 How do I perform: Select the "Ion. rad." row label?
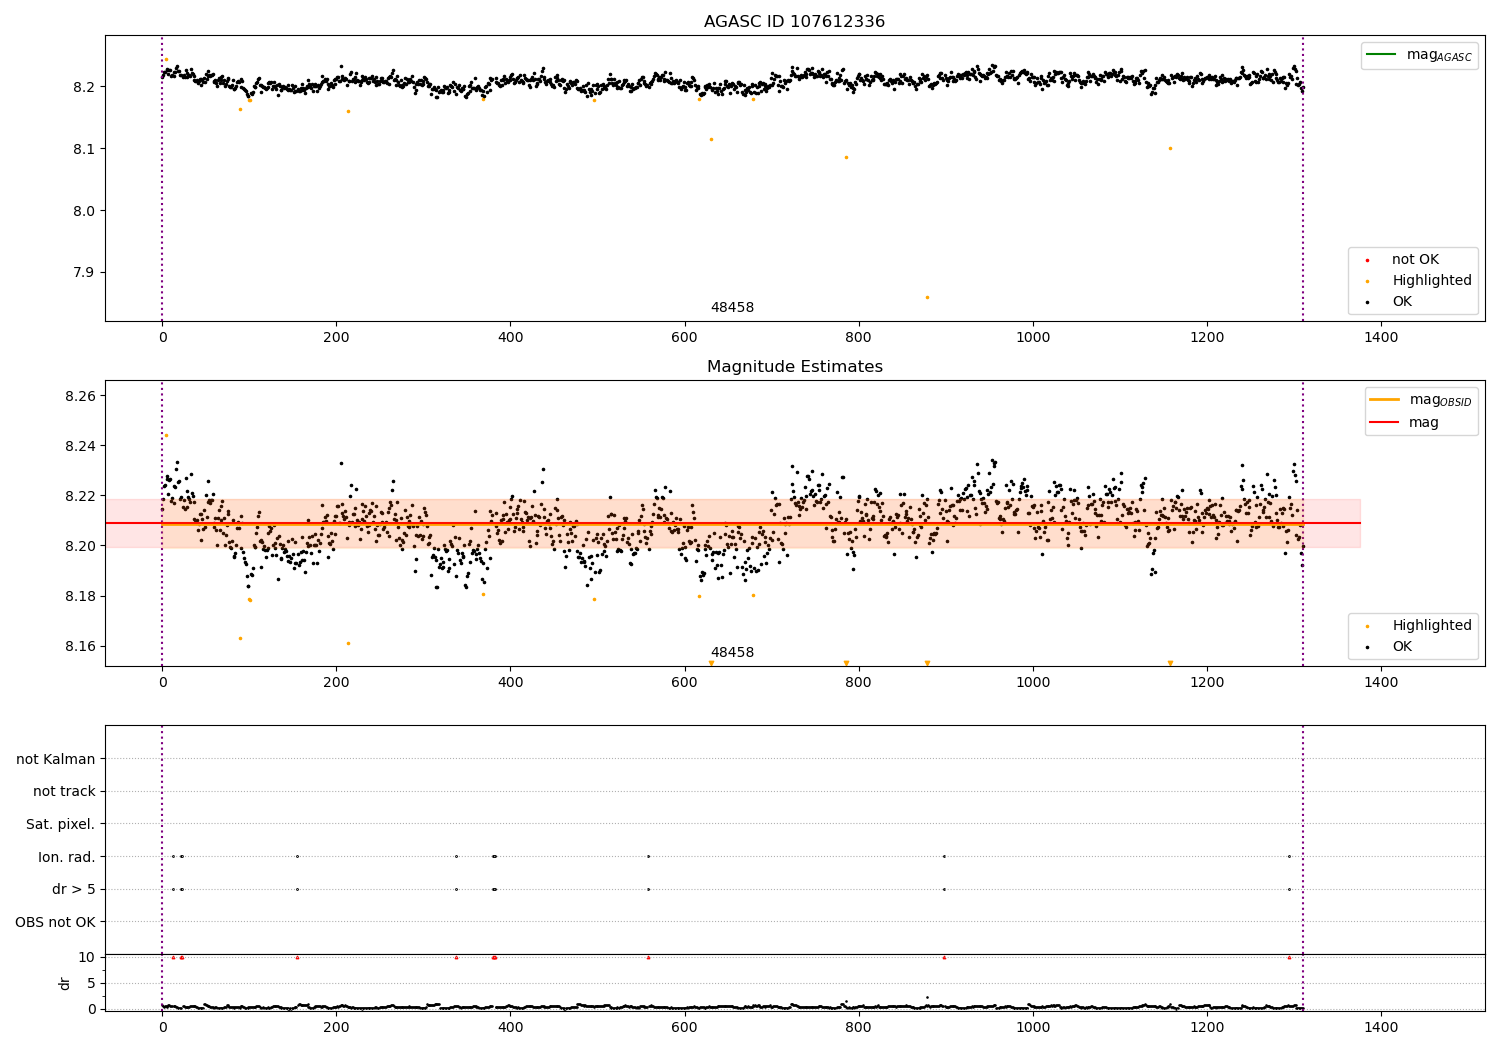point(67,857)
